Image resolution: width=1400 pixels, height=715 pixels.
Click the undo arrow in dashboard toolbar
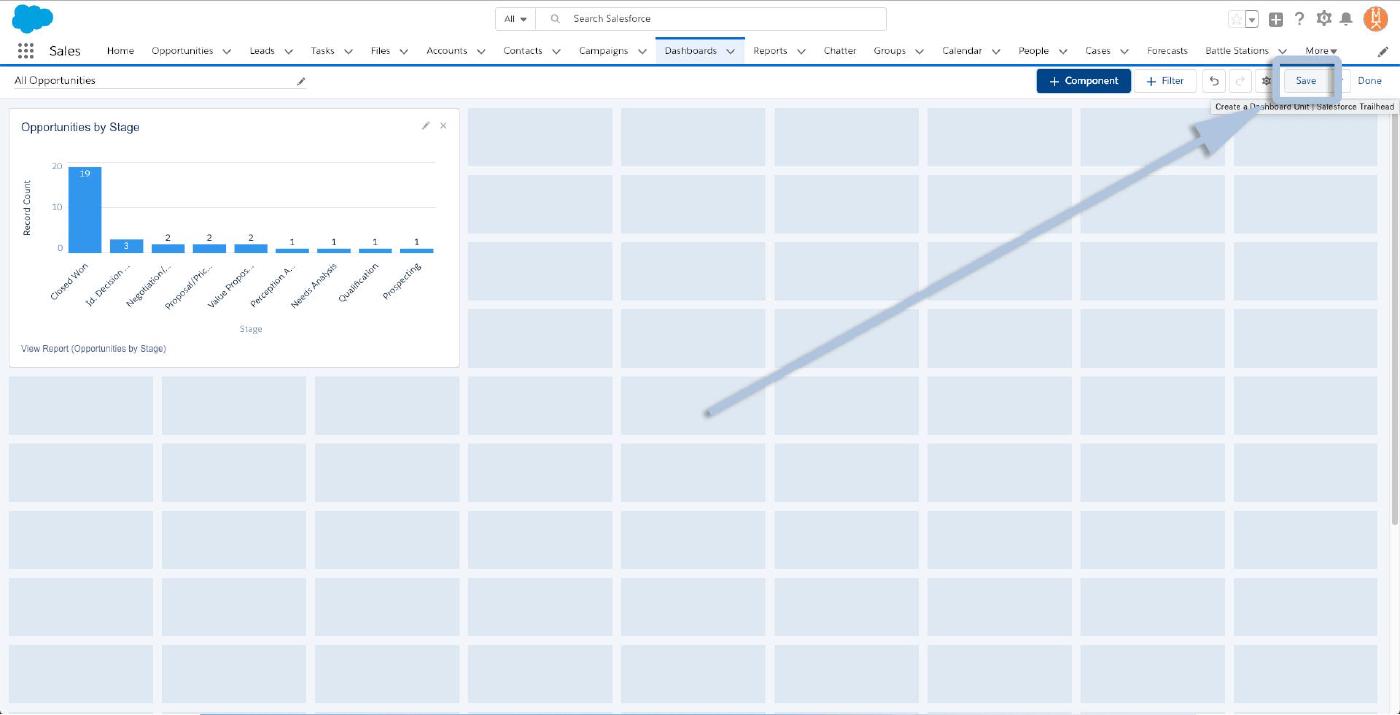click(1214, 81)
